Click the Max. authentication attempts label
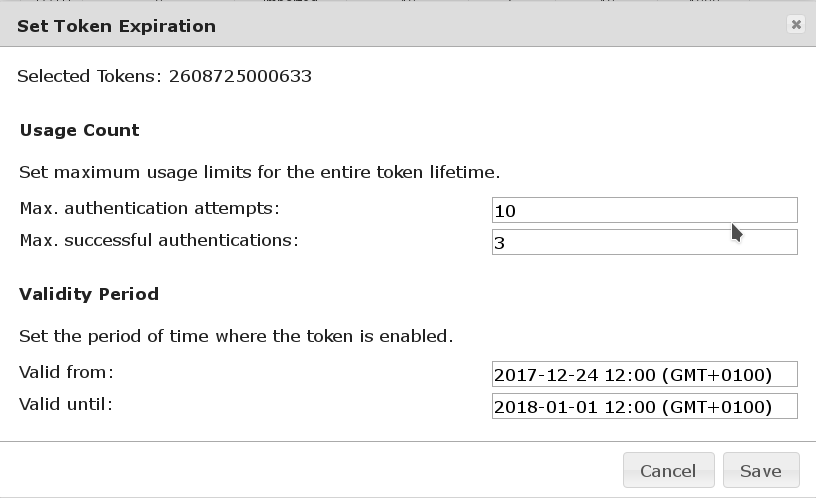The image size is (816, 498). click(x=149, y=208)
